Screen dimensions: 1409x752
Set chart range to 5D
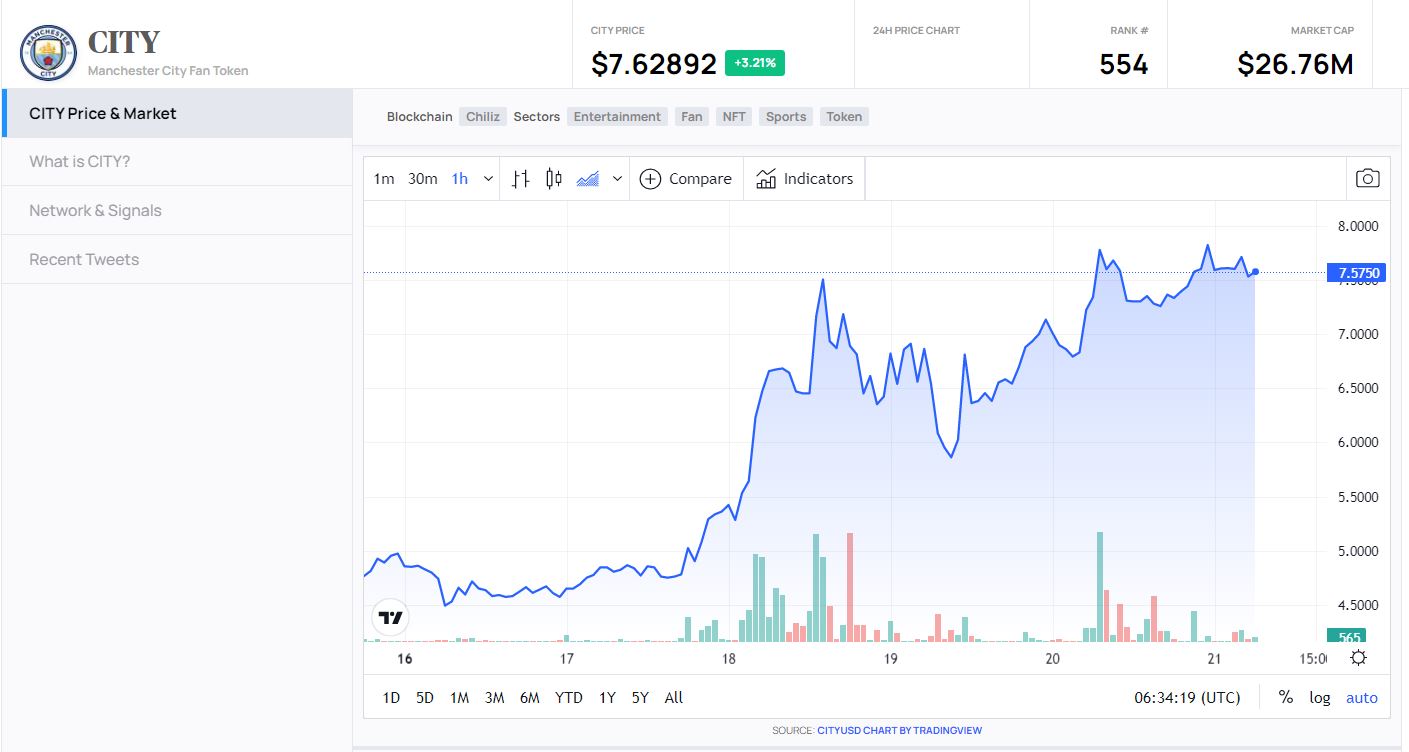(425, 698)
